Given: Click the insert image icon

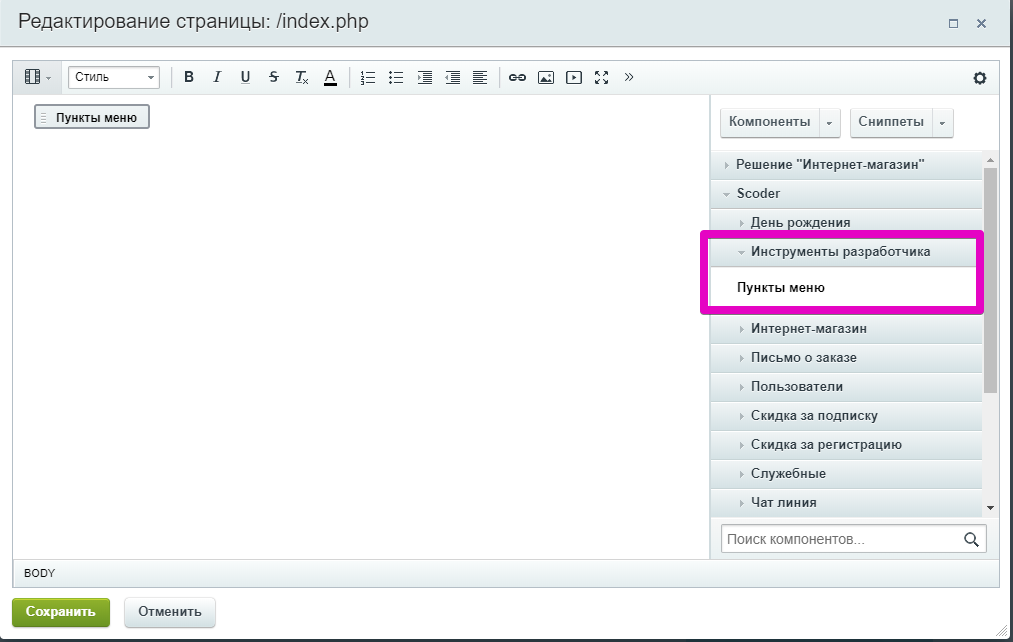Looking at the screenshot, I should [545, 77].
